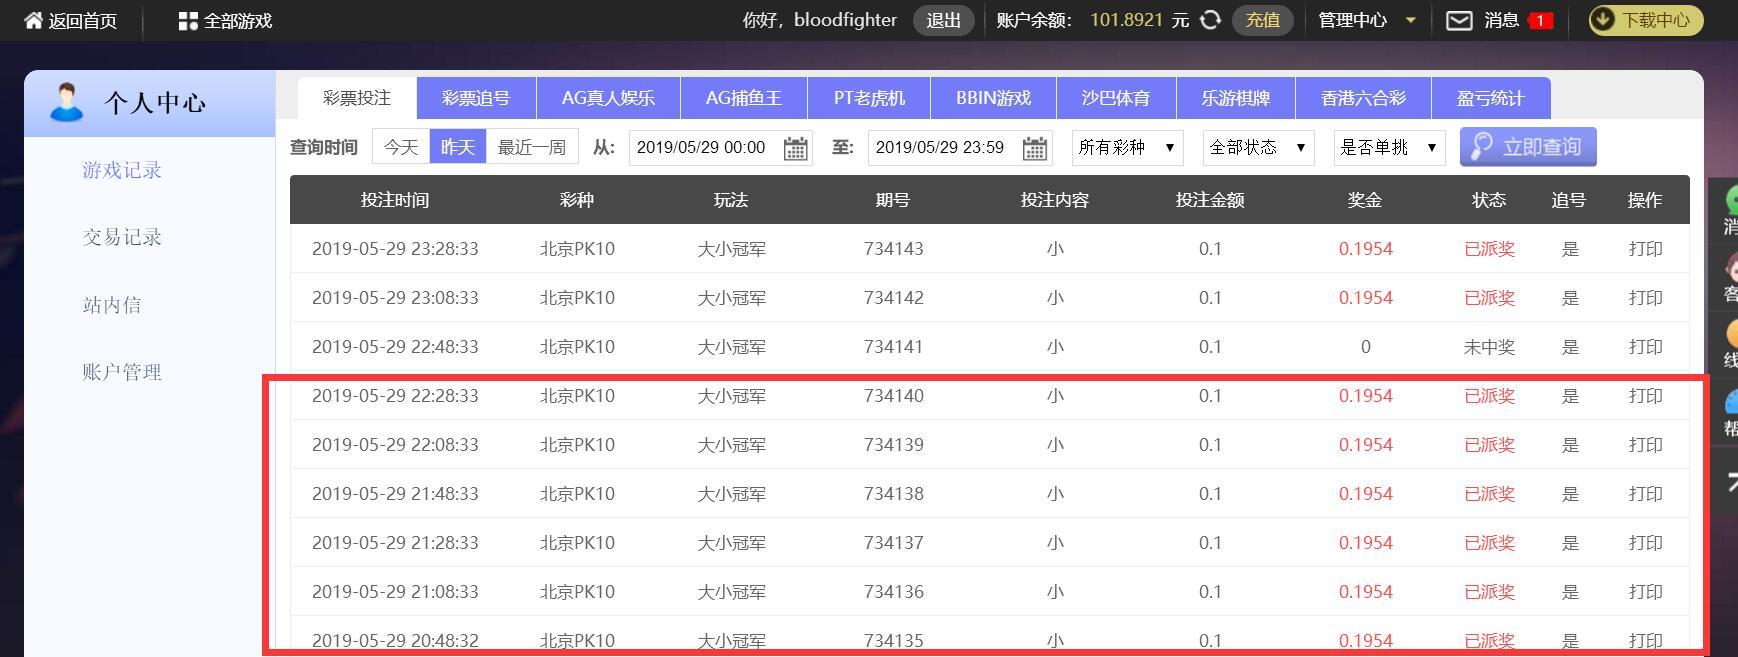
Task: Expand the 是否单挑 dropdown
Action: click(x=1389, y=147)
